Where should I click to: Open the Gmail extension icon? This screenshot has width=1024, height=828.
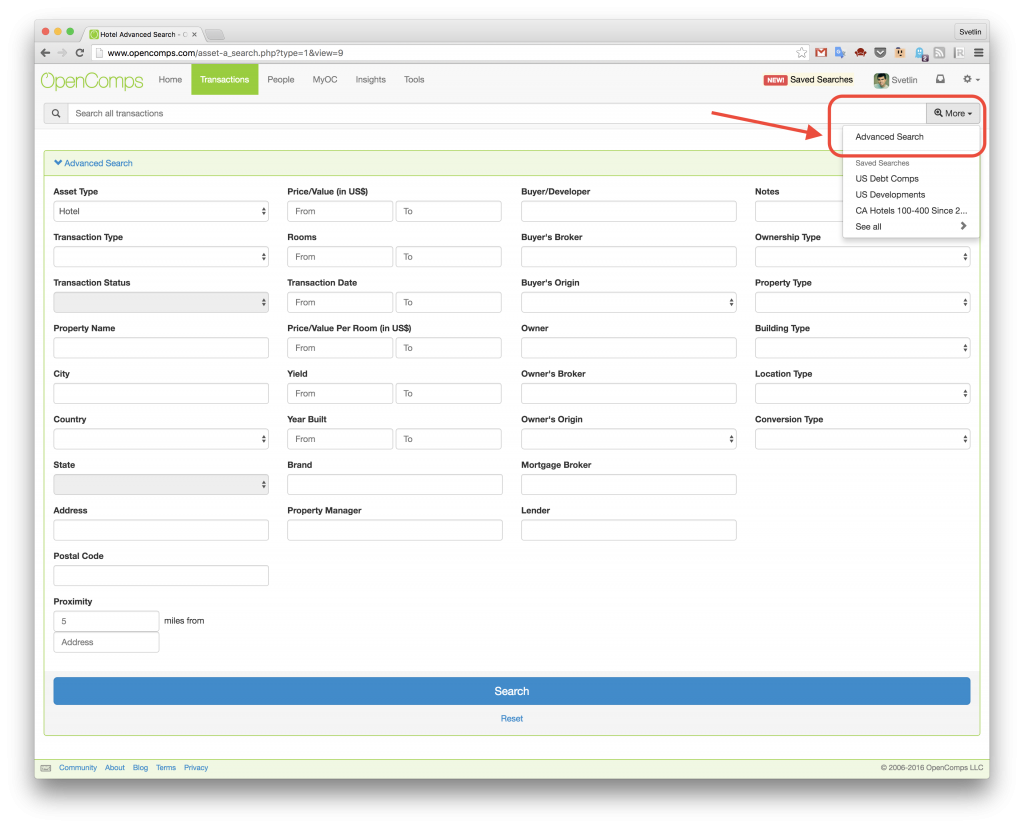[821, 53]
